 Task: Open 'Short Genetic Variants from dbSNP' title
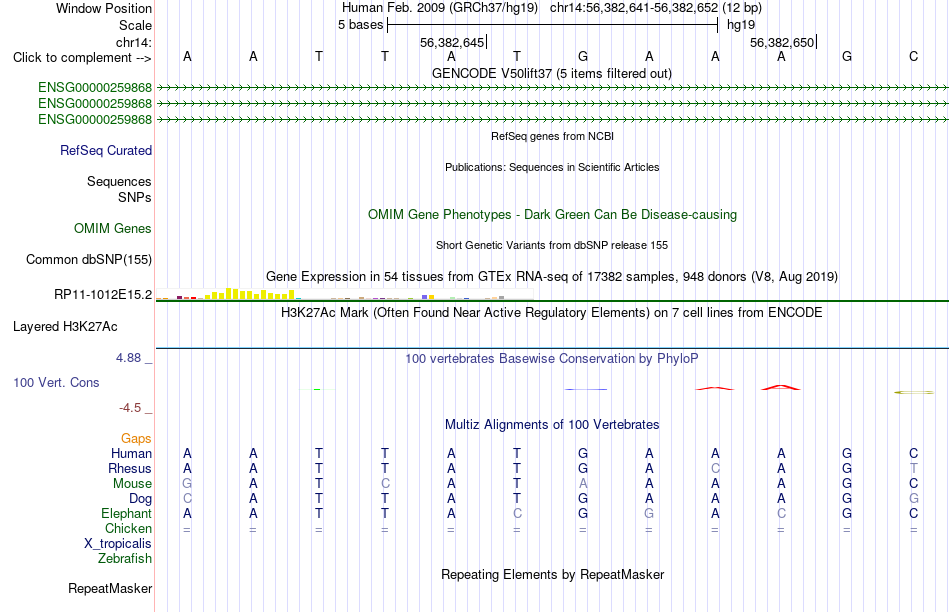click(x=551, y=245)
